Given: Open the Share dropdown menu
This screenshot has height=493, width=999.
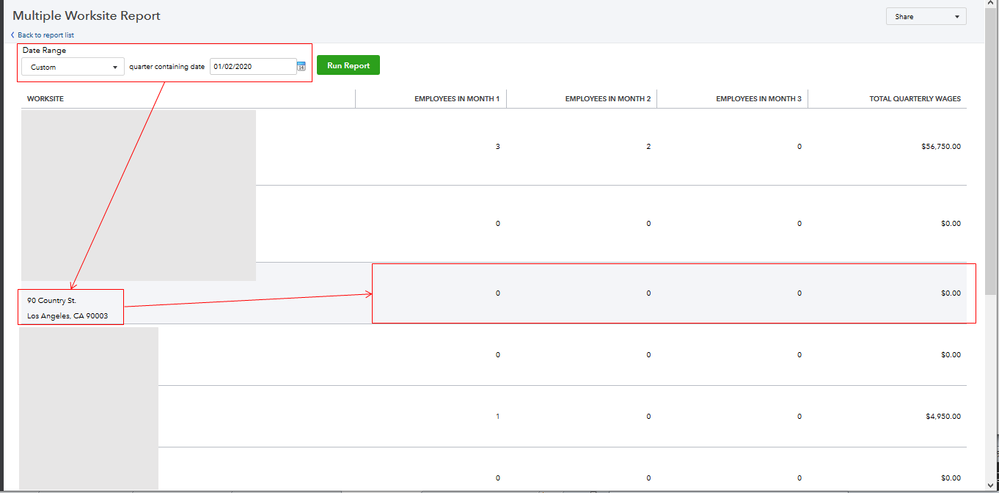Looking at the screenshot, I should [926, 17].
